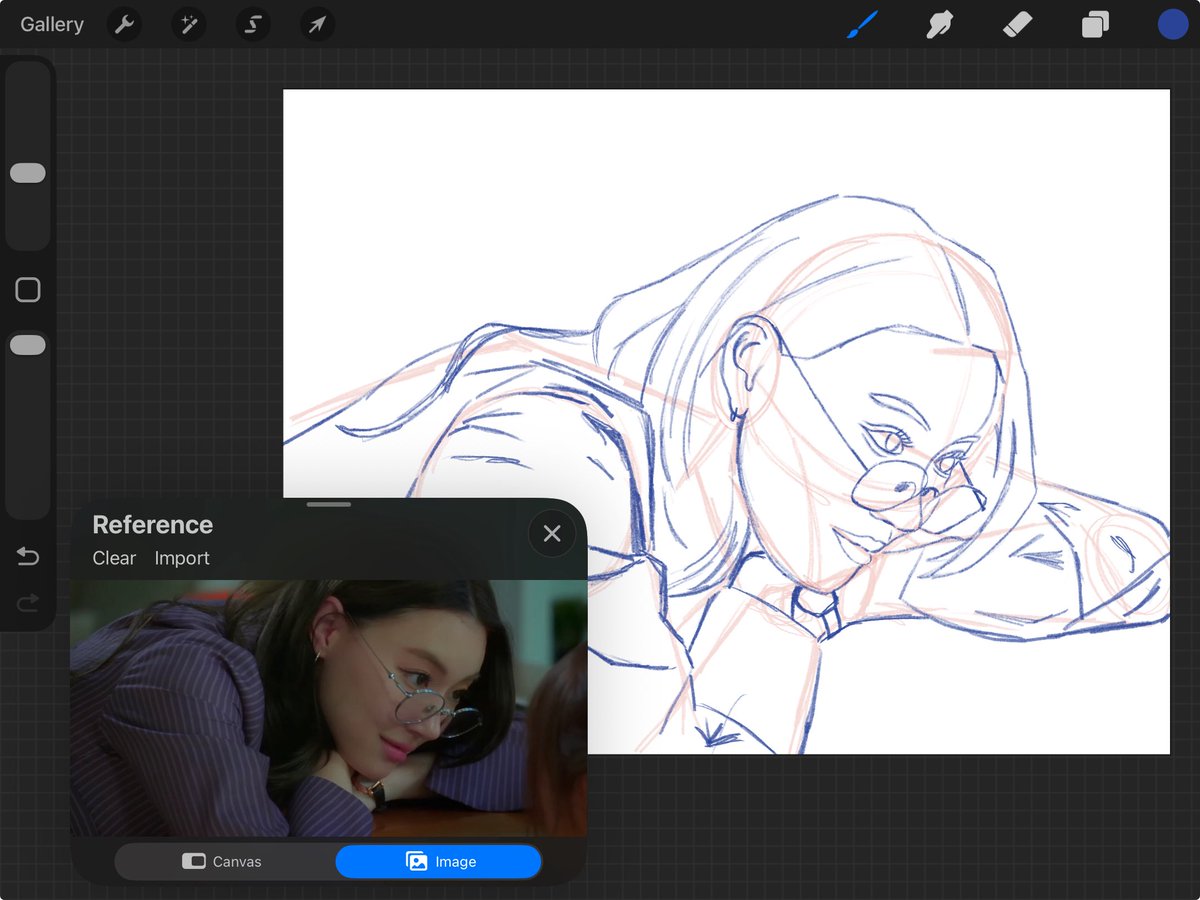The width and height of the screenshot is (1200, 900).
Task: Close the Reference panel
Action: coord(552,534)
